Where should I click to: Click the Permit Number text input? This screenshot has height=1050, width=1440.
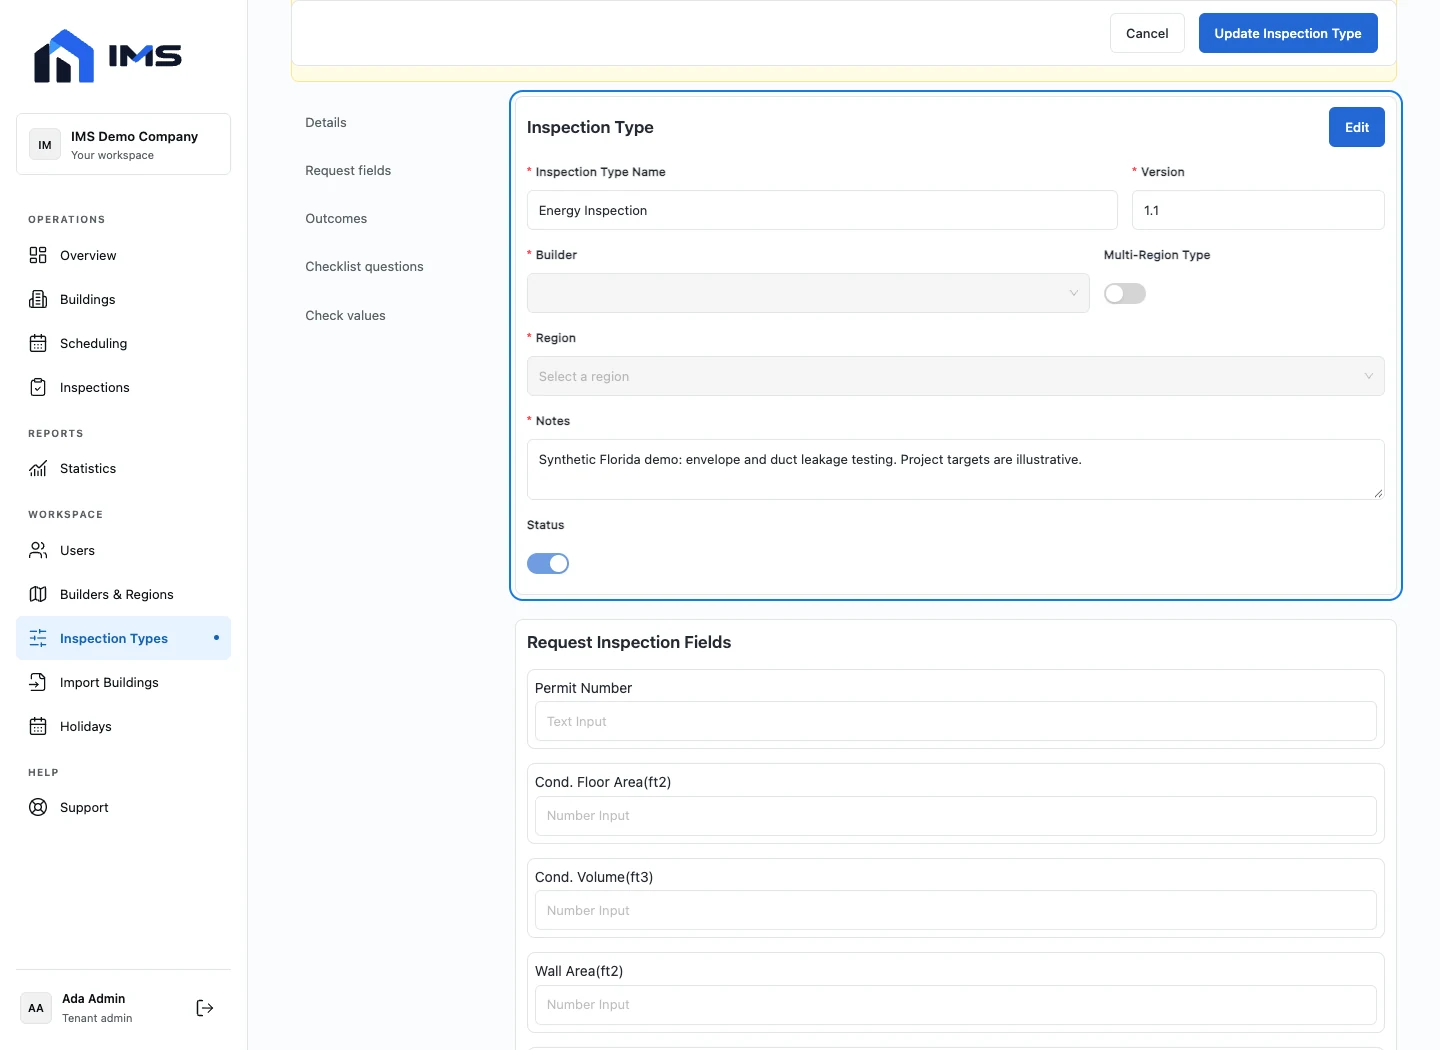tap(956, 721)
